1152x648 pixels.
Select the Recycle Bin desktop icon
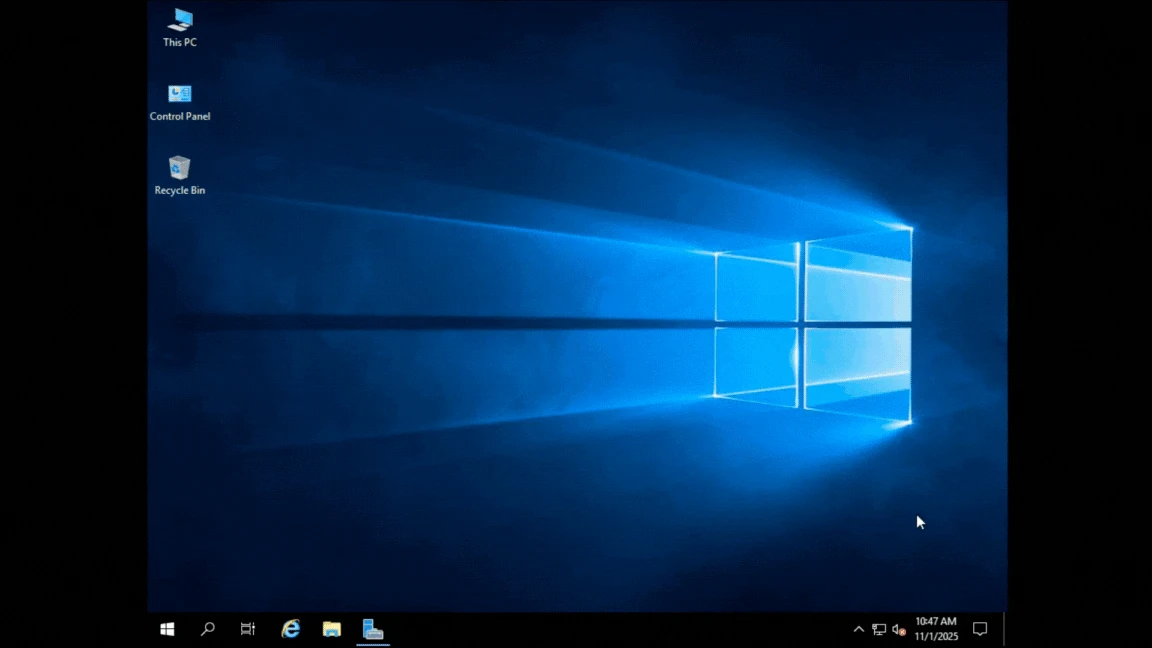tap(180, 168)
